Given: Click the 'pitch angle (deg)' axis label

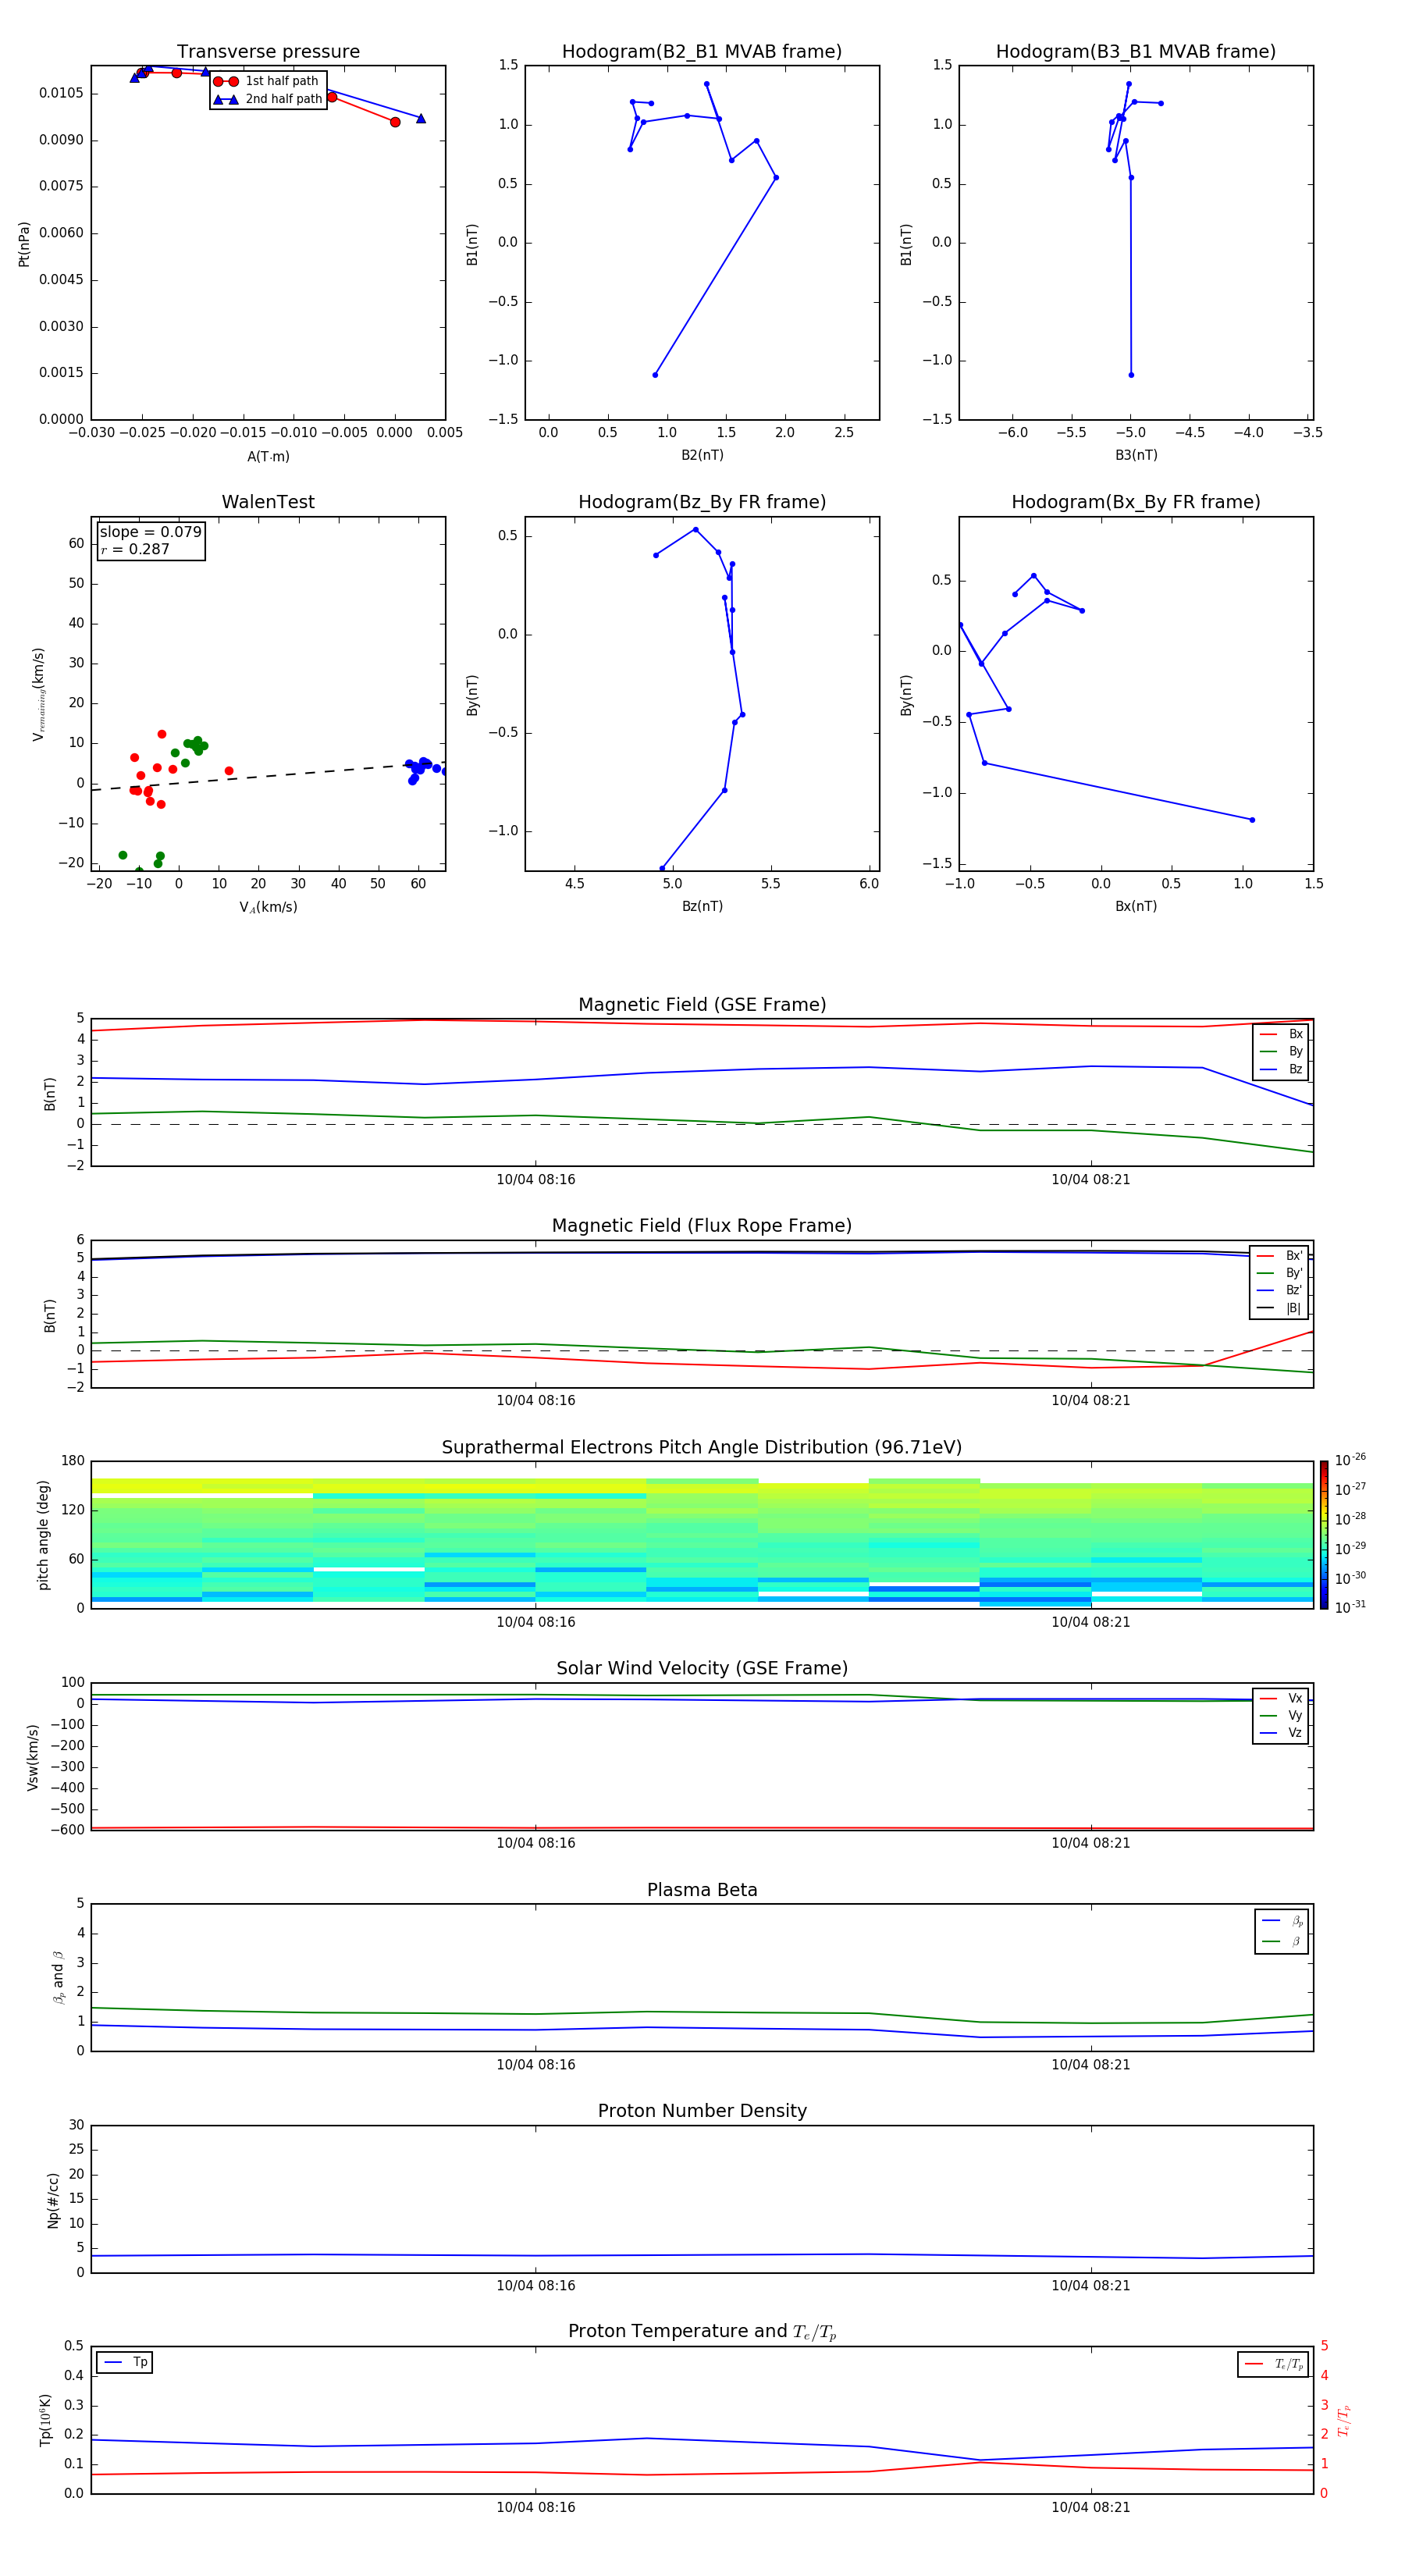Looking at the screenshot, I should [43, 1535].
